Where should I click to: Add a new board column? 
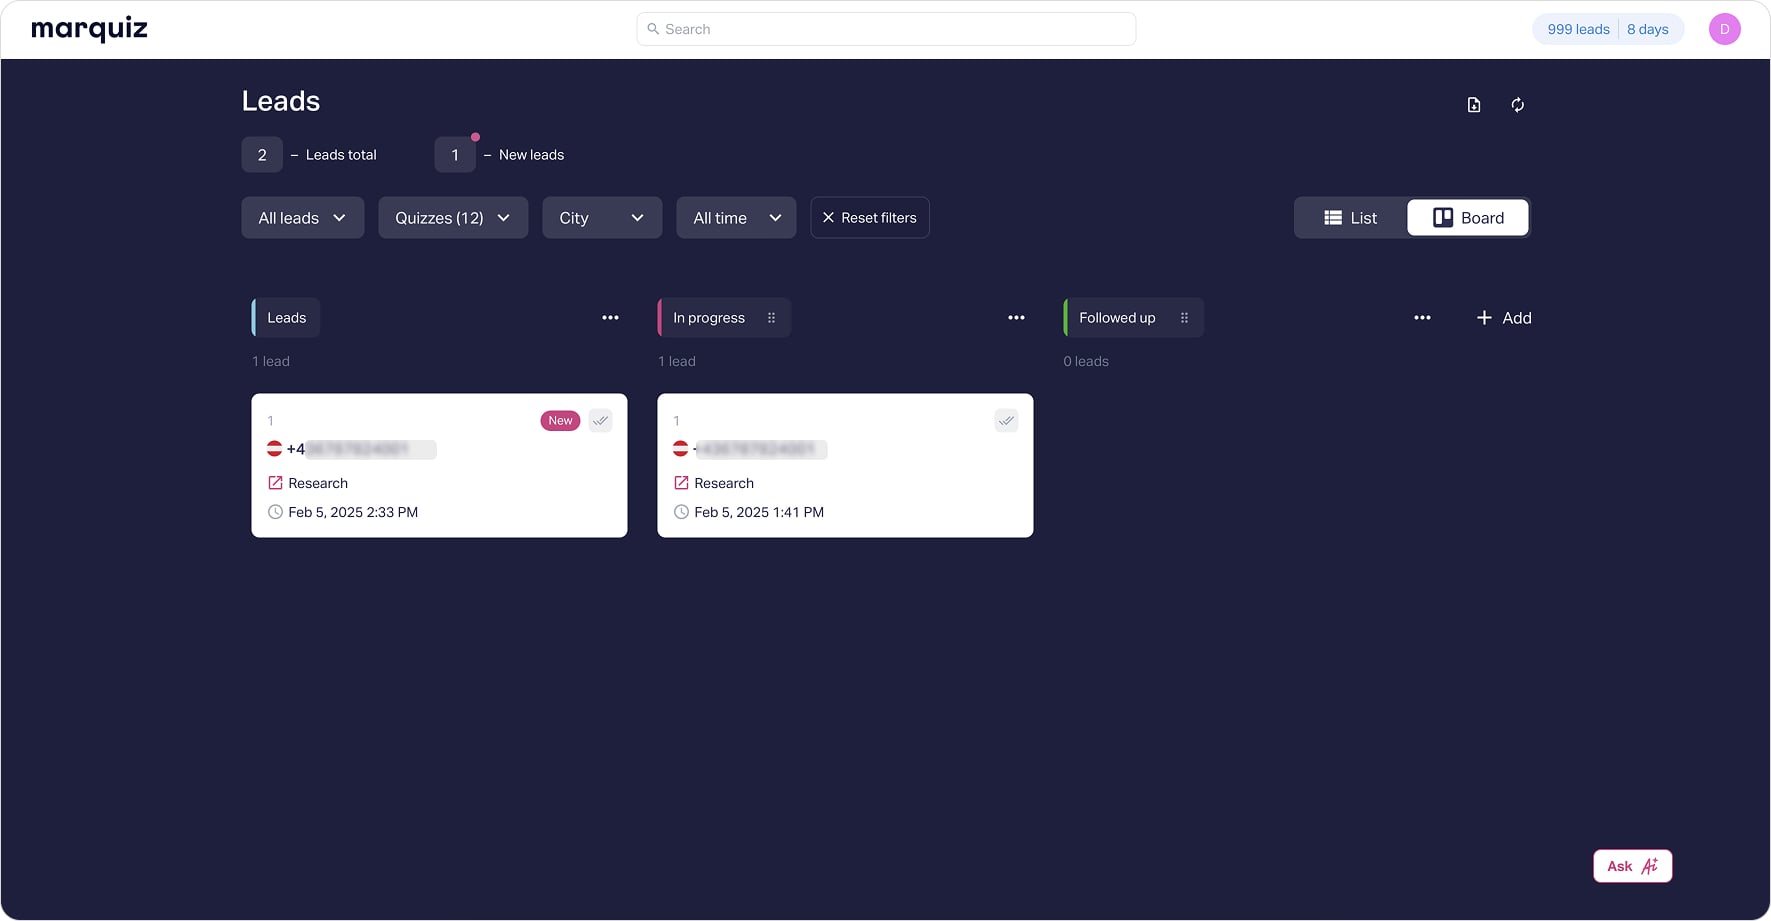click(1504, 318)
